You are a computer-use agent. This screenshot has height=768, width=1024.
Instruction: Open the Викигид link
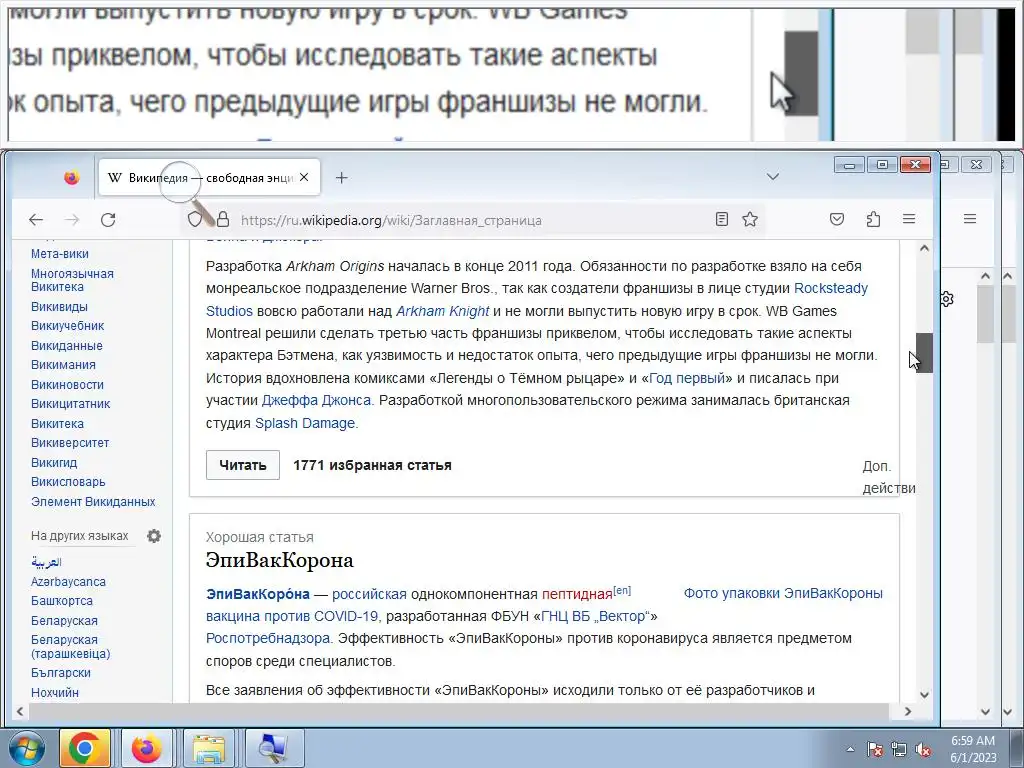pyautogui.click(x=54, y=462)
